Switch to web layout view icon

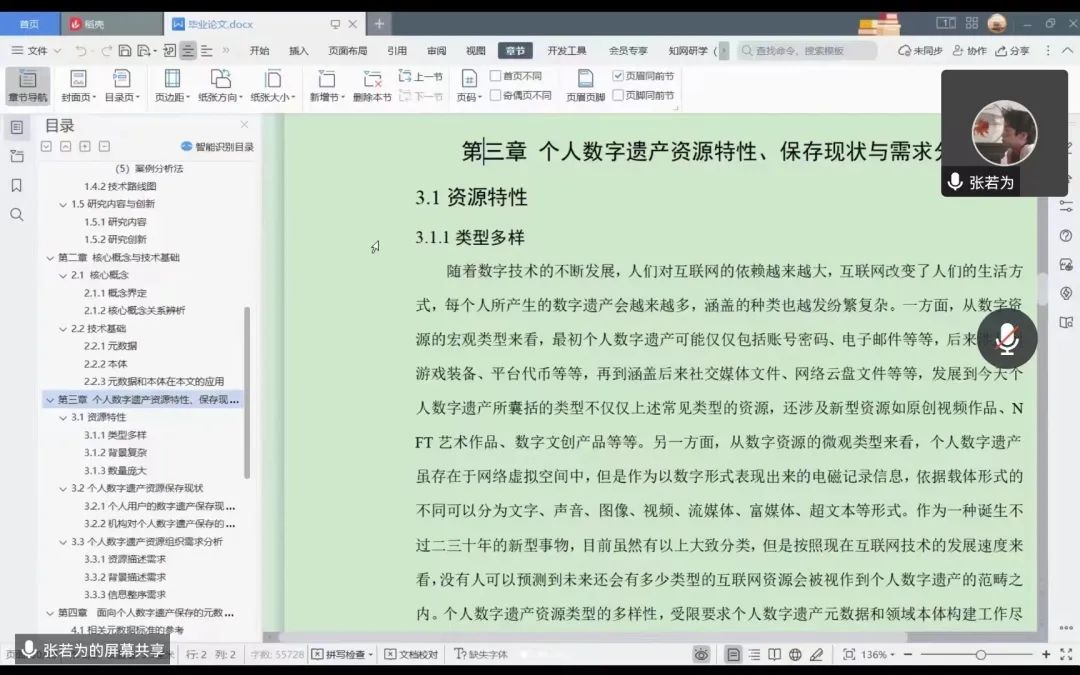[x=795, y=654]
